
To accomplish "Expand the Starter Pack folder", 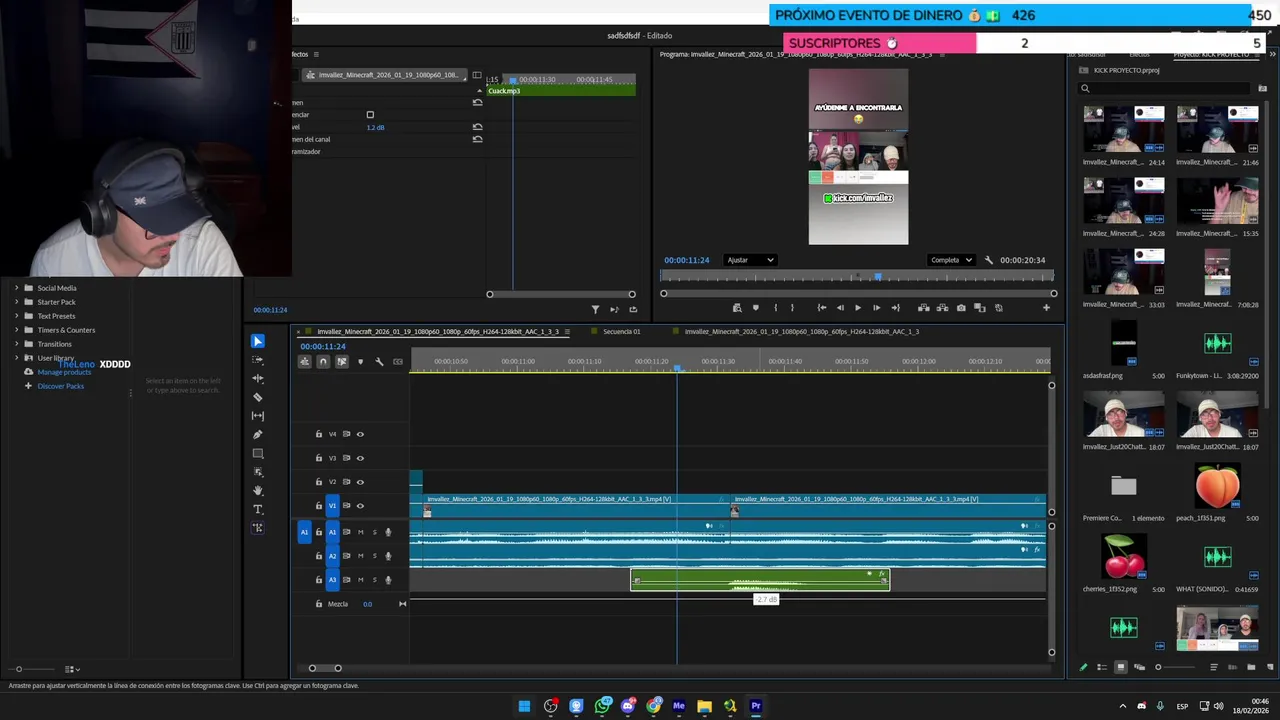I will coord(16,302).
